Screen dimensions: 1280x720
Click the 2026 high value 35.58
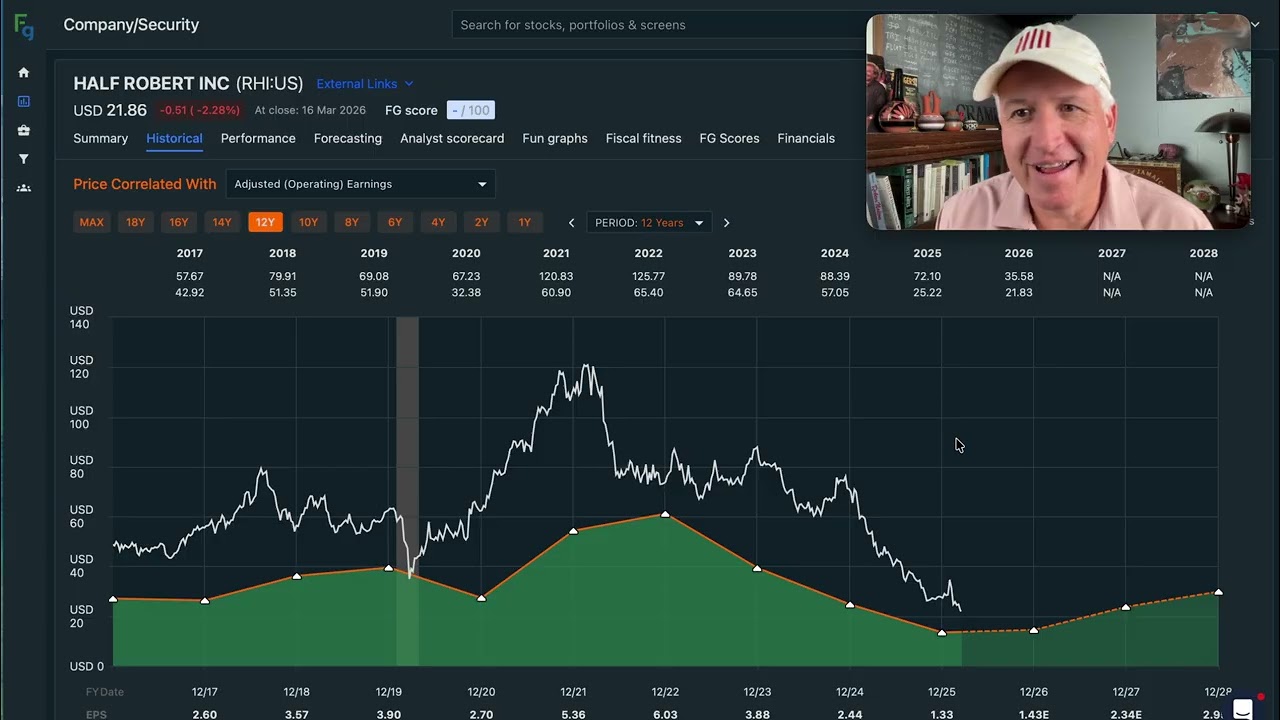tap(1019, 276)
